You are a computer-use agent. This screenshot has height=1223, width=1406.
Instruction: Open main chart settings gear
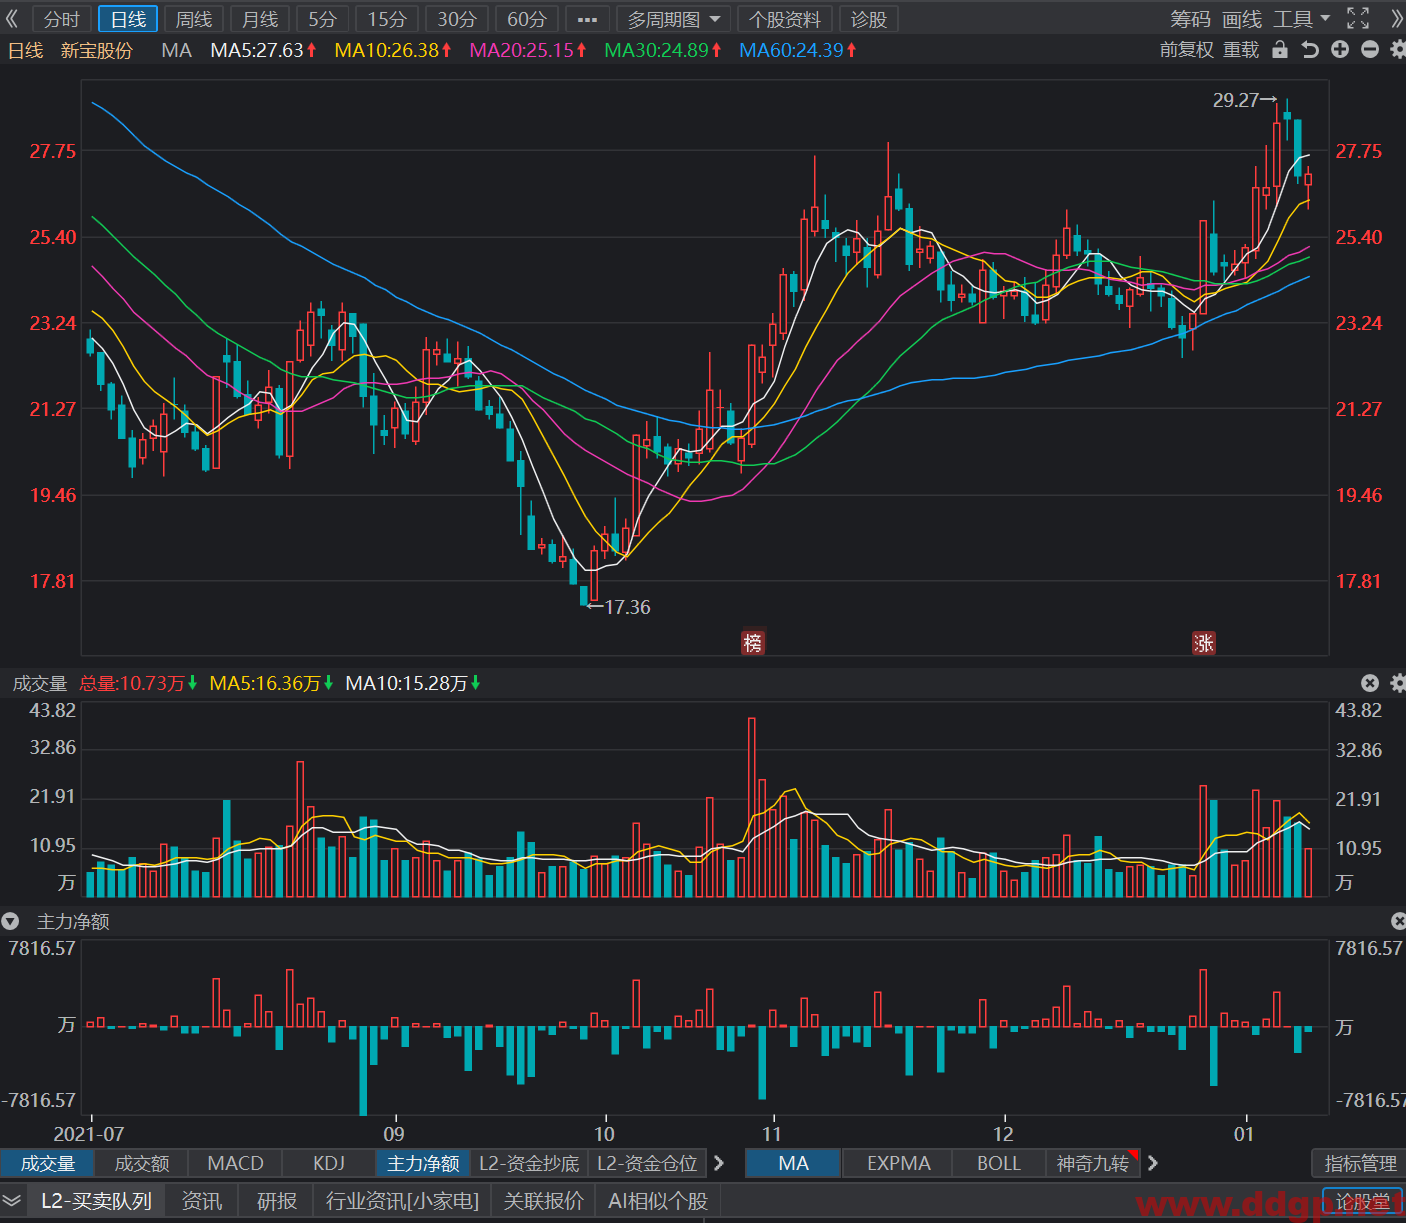coord(1398,50)
